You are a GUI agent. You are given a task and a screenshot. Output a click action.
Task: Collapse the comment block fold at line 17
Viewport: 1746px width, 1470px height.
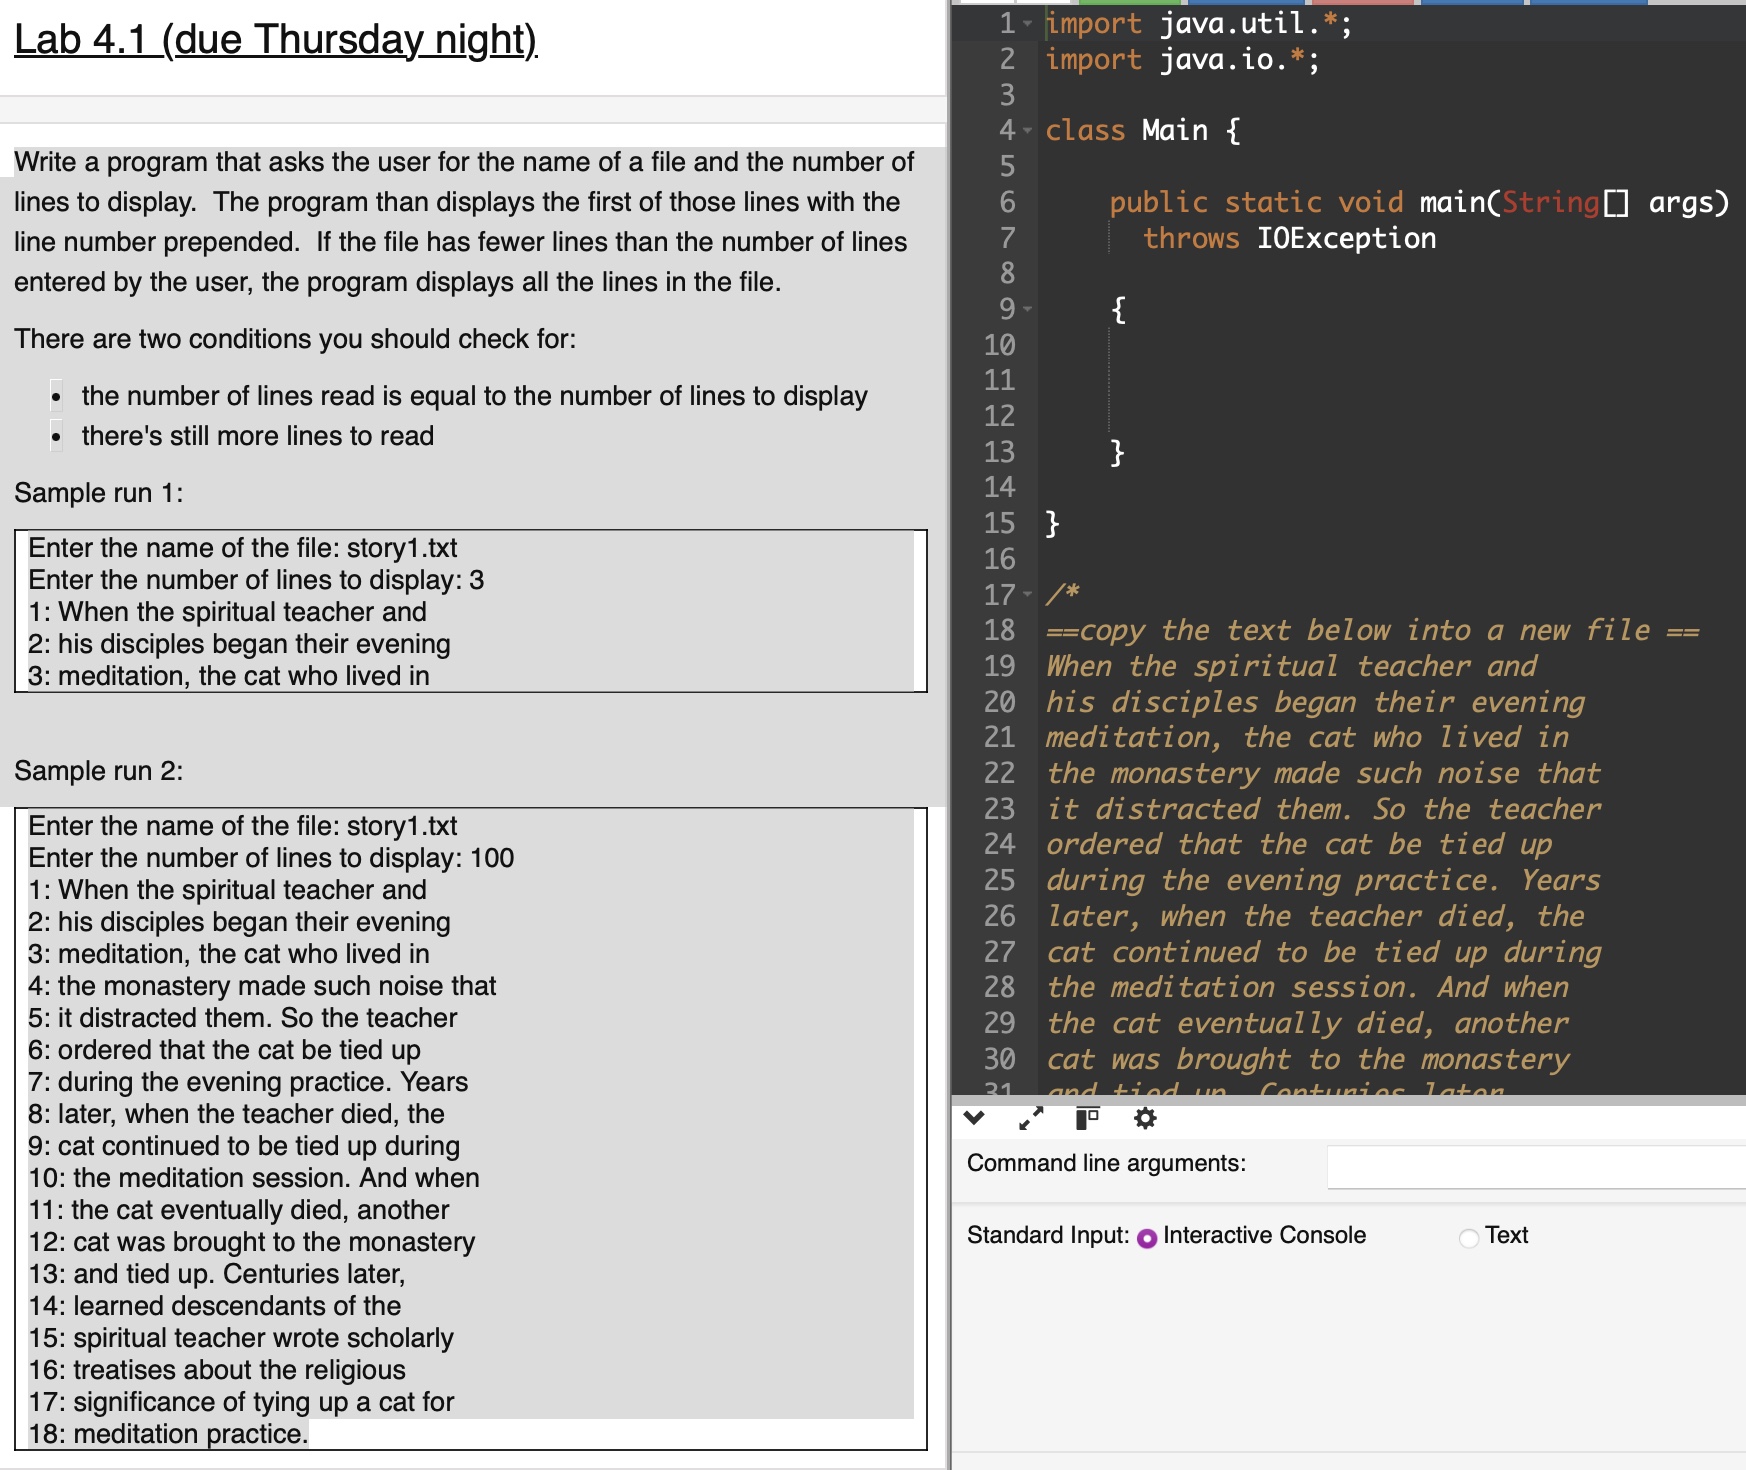click(x=1026, y=595)
